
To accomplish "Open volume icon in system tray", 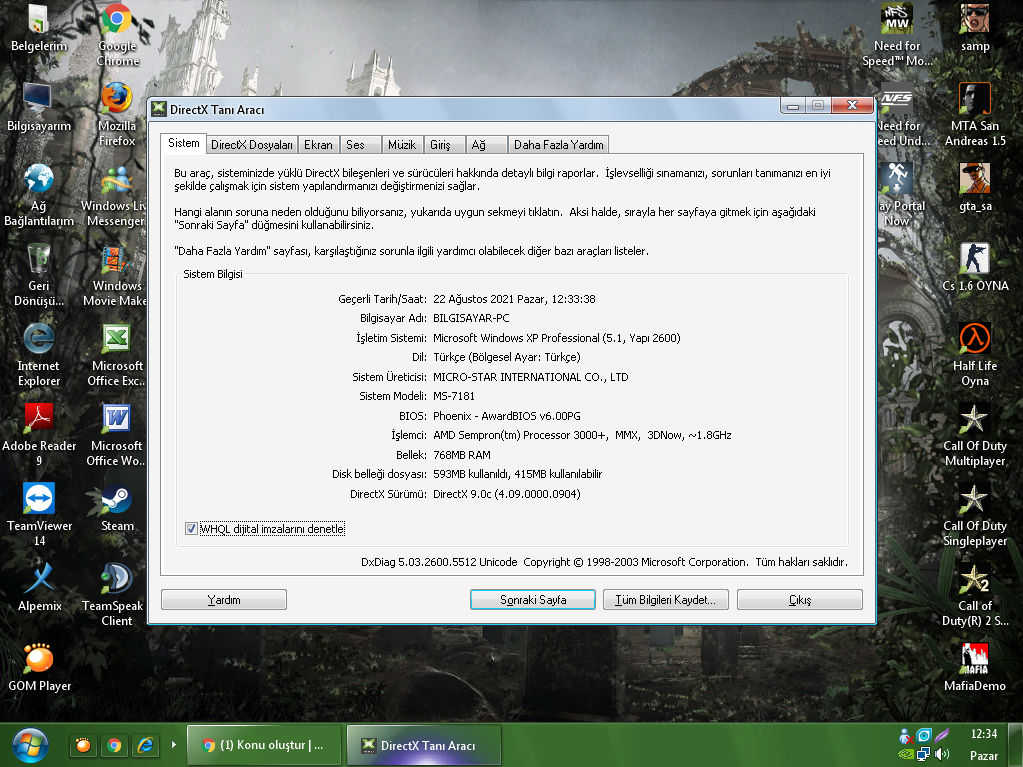I will [941, 754].
